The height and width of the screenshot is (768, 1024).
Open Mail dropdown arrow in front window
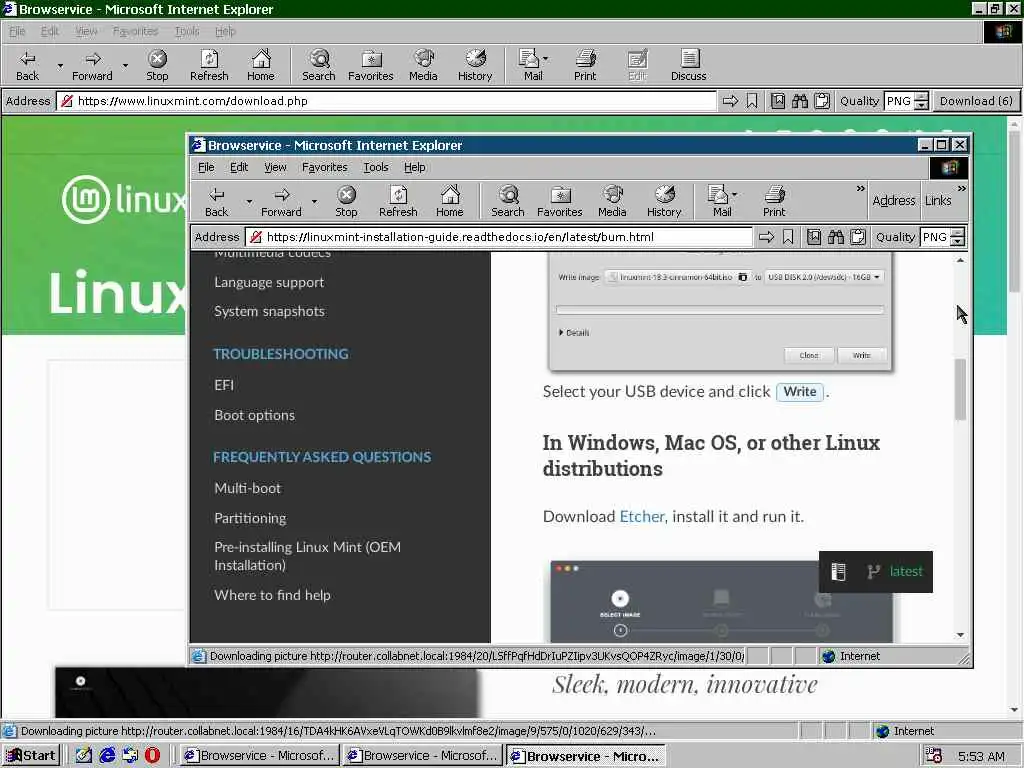click(735, 194)
